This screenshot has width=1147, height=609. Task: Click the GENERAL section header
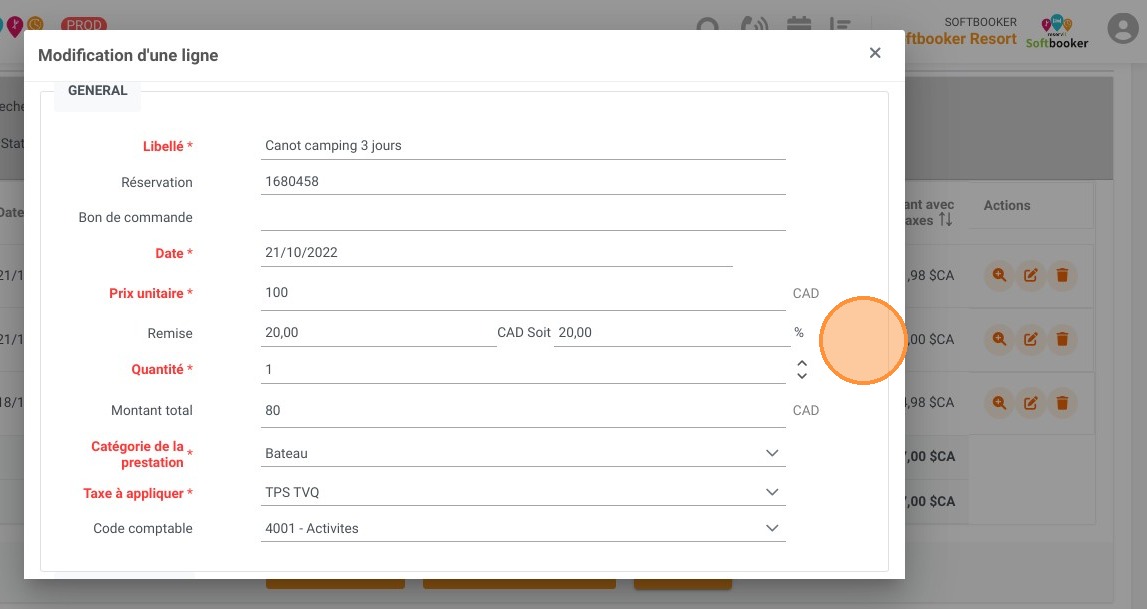97,91
